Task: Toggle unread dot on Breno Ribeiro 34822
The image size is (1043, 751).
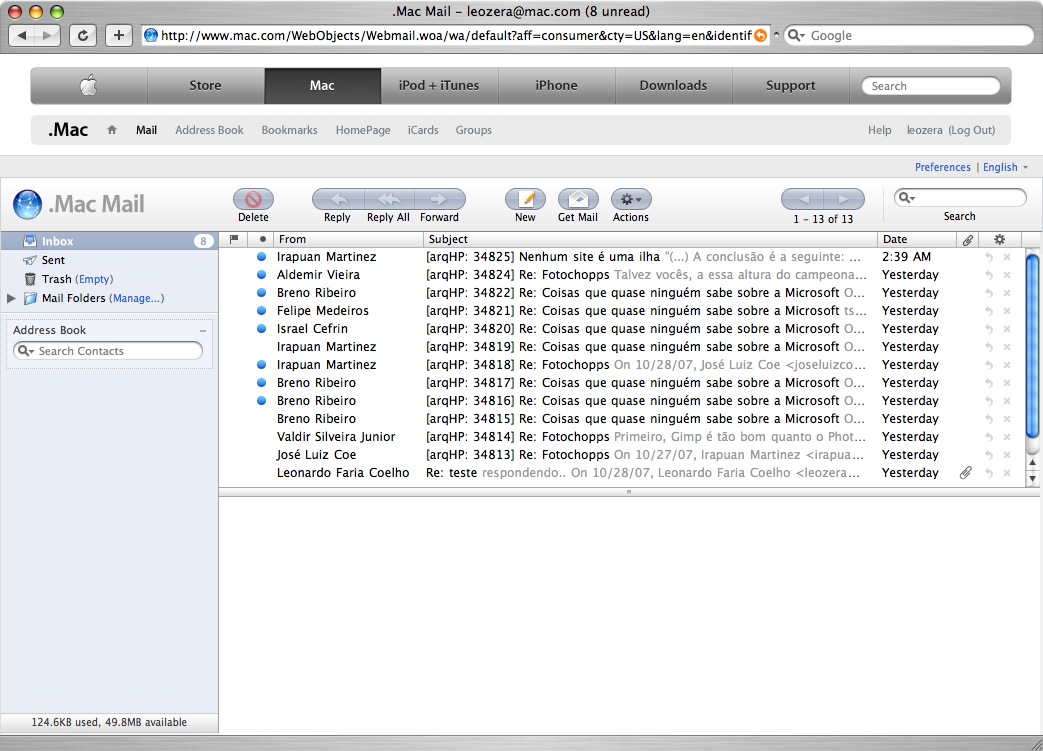Action: (x=261, y=292)
